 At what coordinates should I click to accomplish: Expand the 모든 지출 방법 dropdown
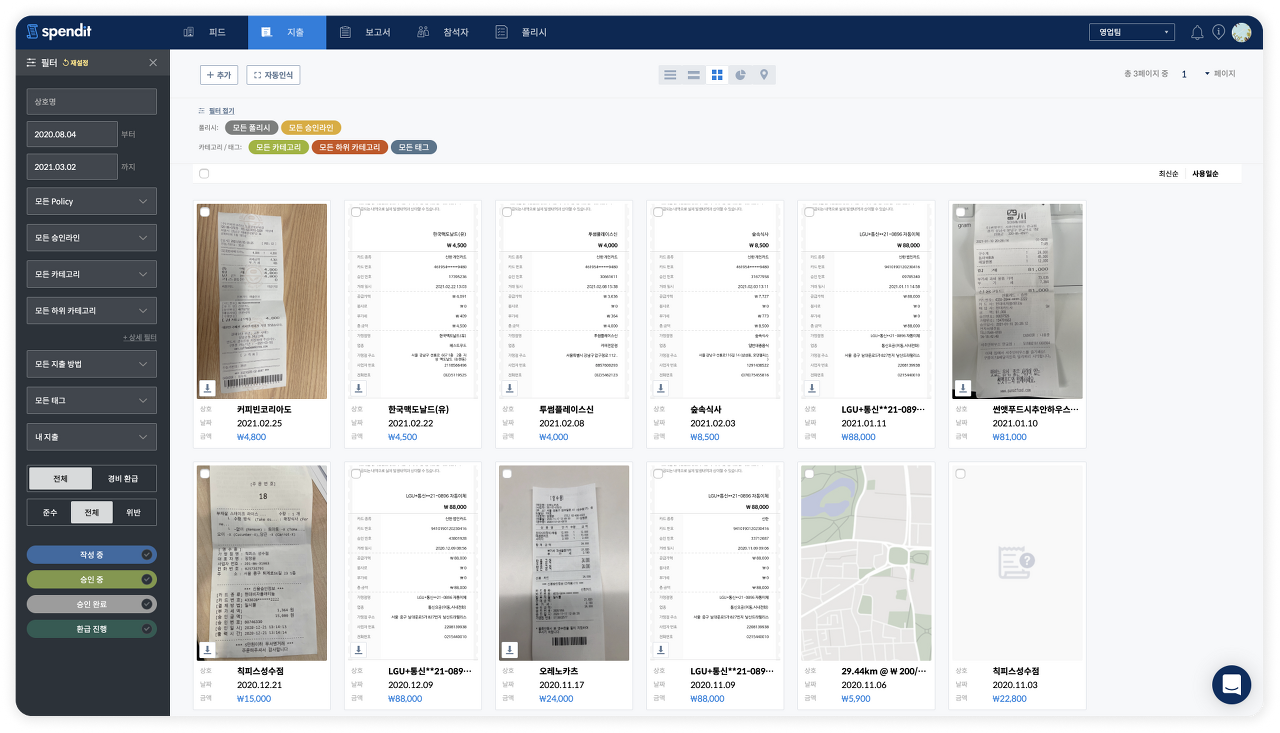coord(92,364)
